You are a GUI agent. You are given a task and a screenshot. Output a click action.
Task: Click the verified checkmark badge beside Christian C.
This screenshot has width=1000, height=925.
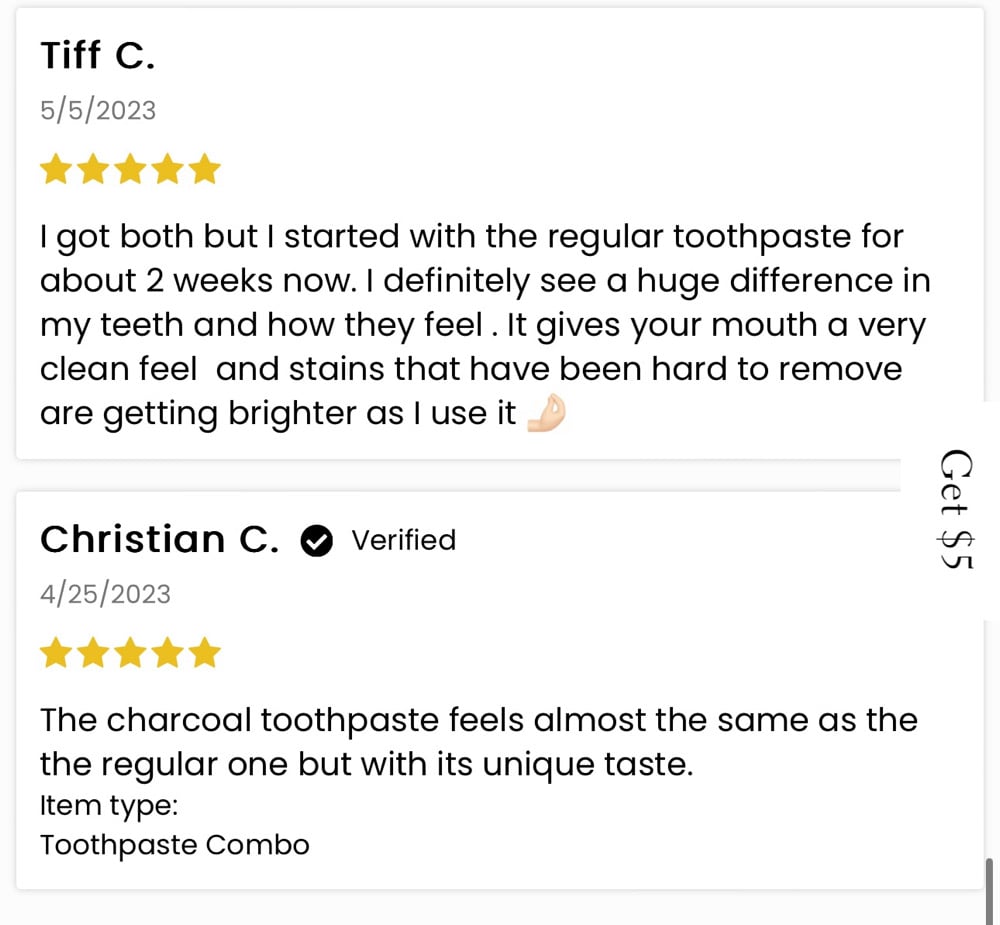(x=317, y=541)
